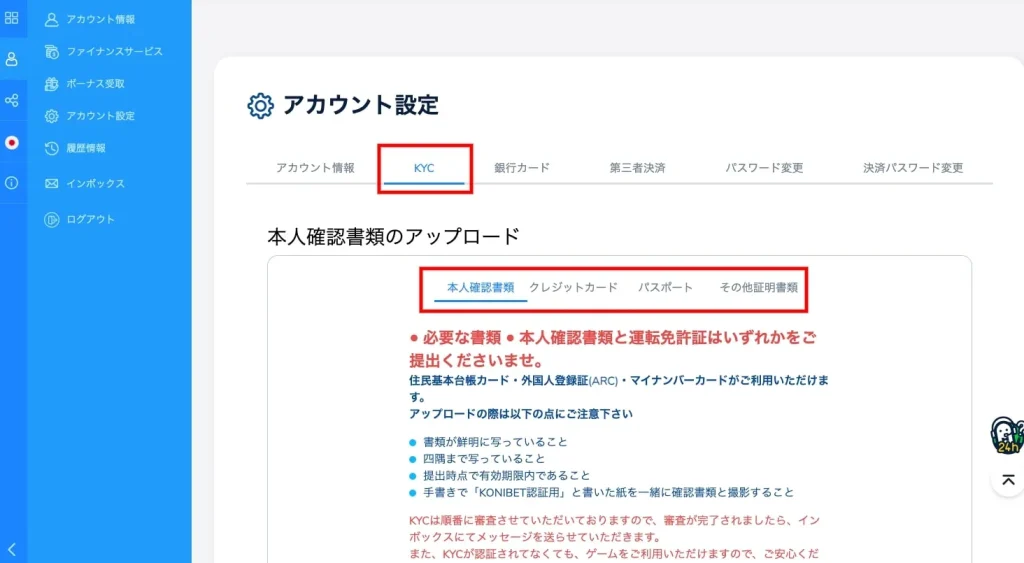The height and width of the screenshot is (563, 1024).
Task: Click the red 必要な書類 notice text
Action: pyautogui.click(x=613, y=349)
